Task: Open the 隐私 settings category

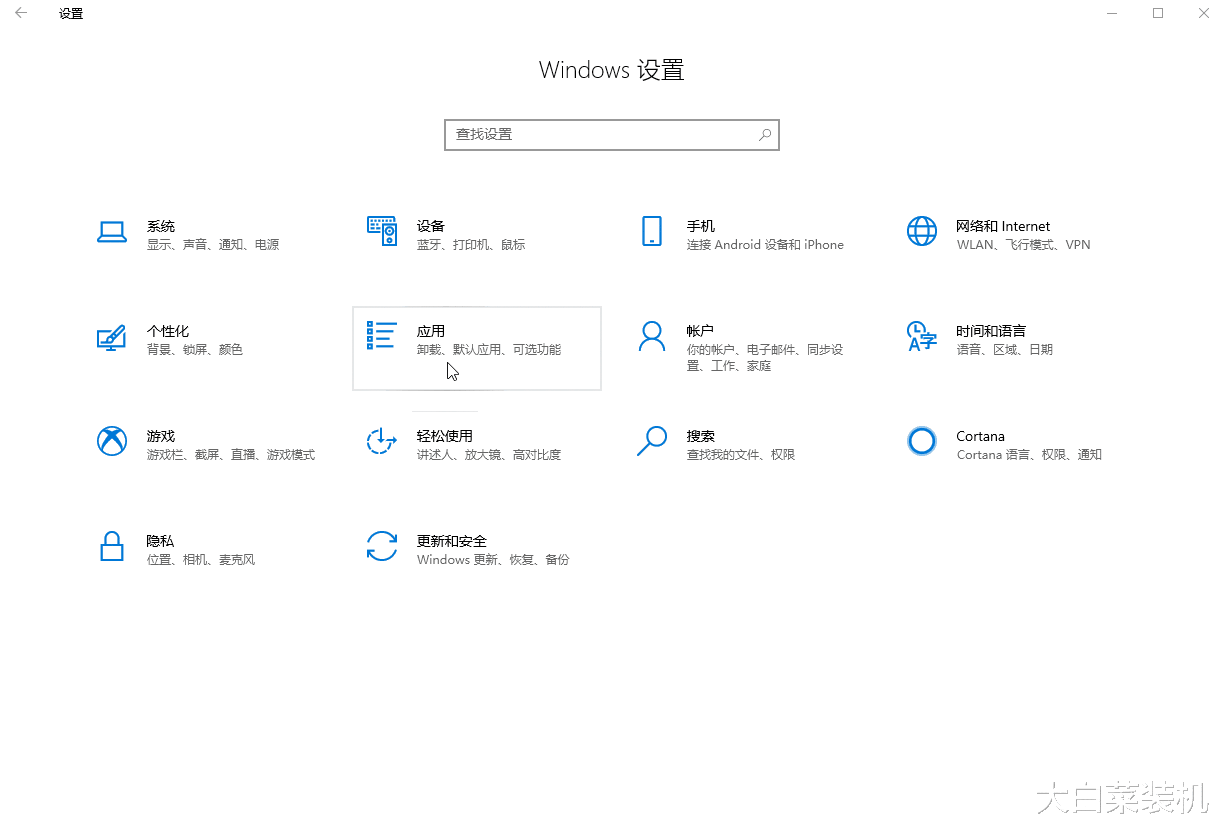Action: [161, 549]
